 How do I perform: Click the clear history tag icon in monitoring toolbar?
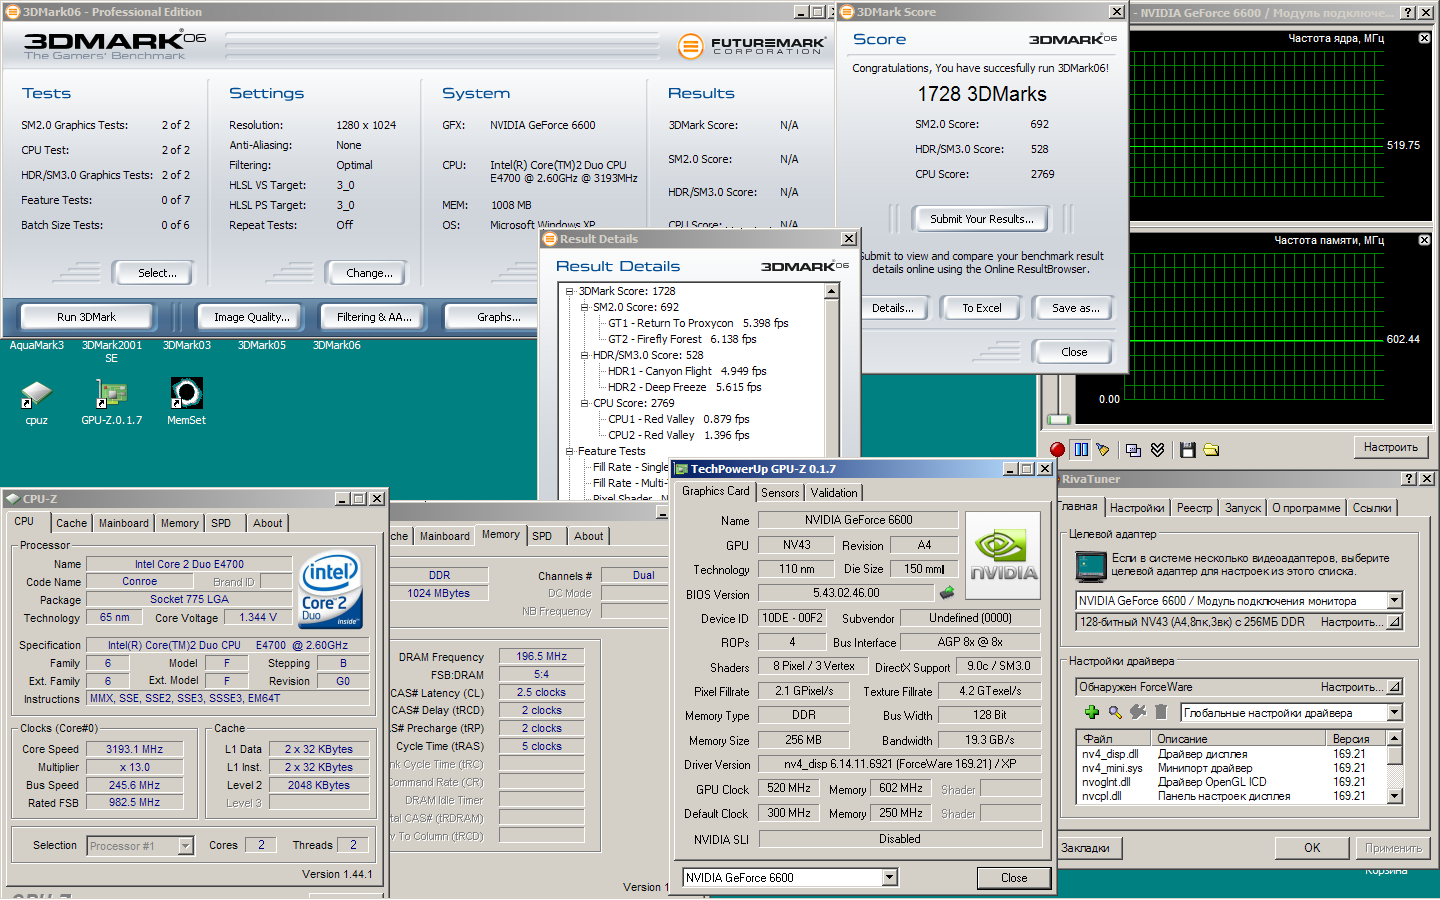pos(1103,450)
